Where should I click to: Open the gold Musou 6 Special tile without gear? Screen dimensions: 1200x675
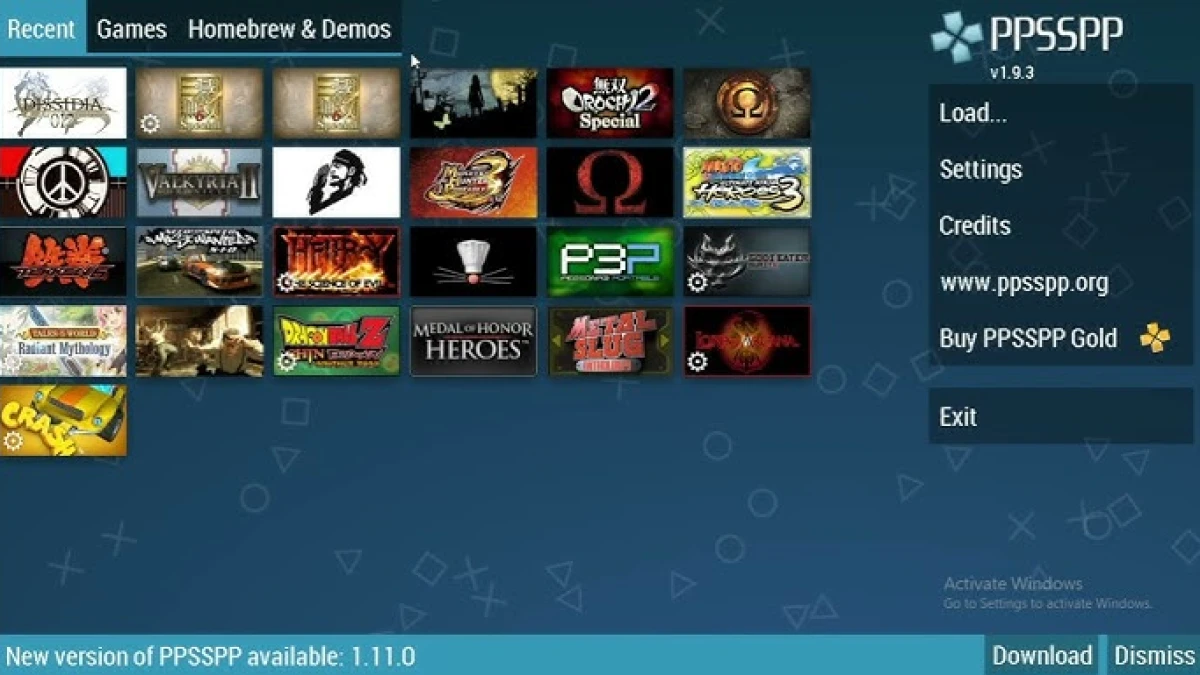tap(337, 103)
